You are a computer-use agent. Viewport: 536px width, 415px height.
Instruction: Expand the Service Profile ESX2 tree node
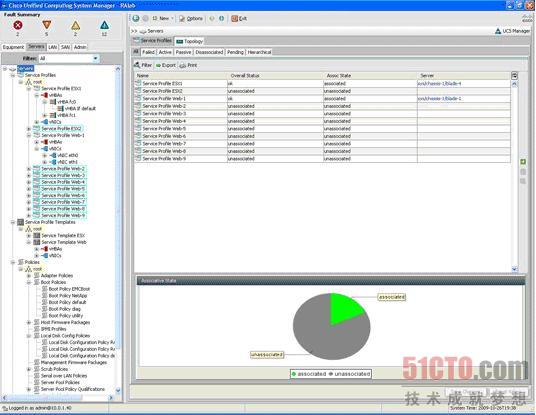click(x=29, y=129)
